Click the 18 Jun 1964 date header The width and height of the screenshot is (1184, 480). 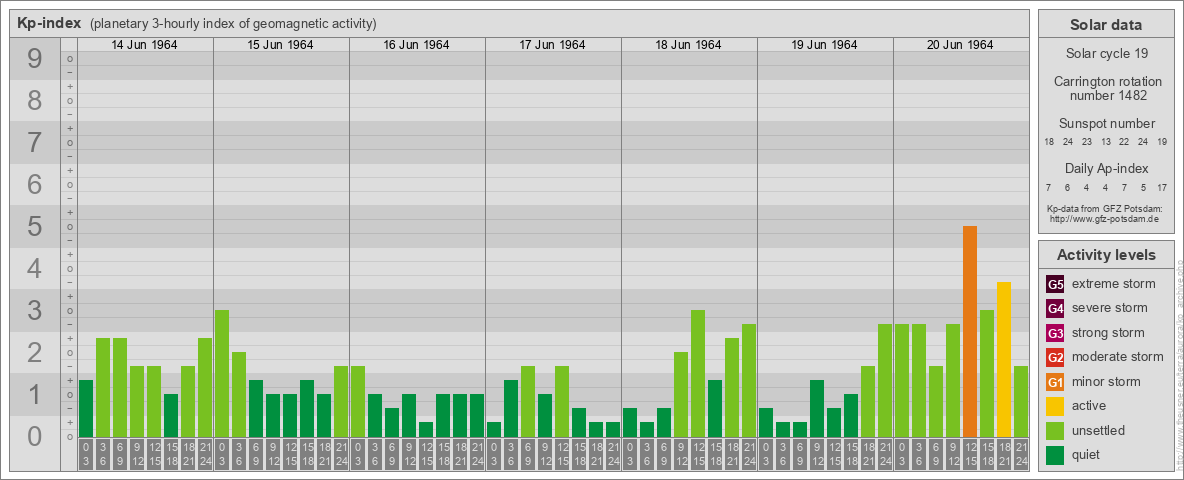coord(689,45)
